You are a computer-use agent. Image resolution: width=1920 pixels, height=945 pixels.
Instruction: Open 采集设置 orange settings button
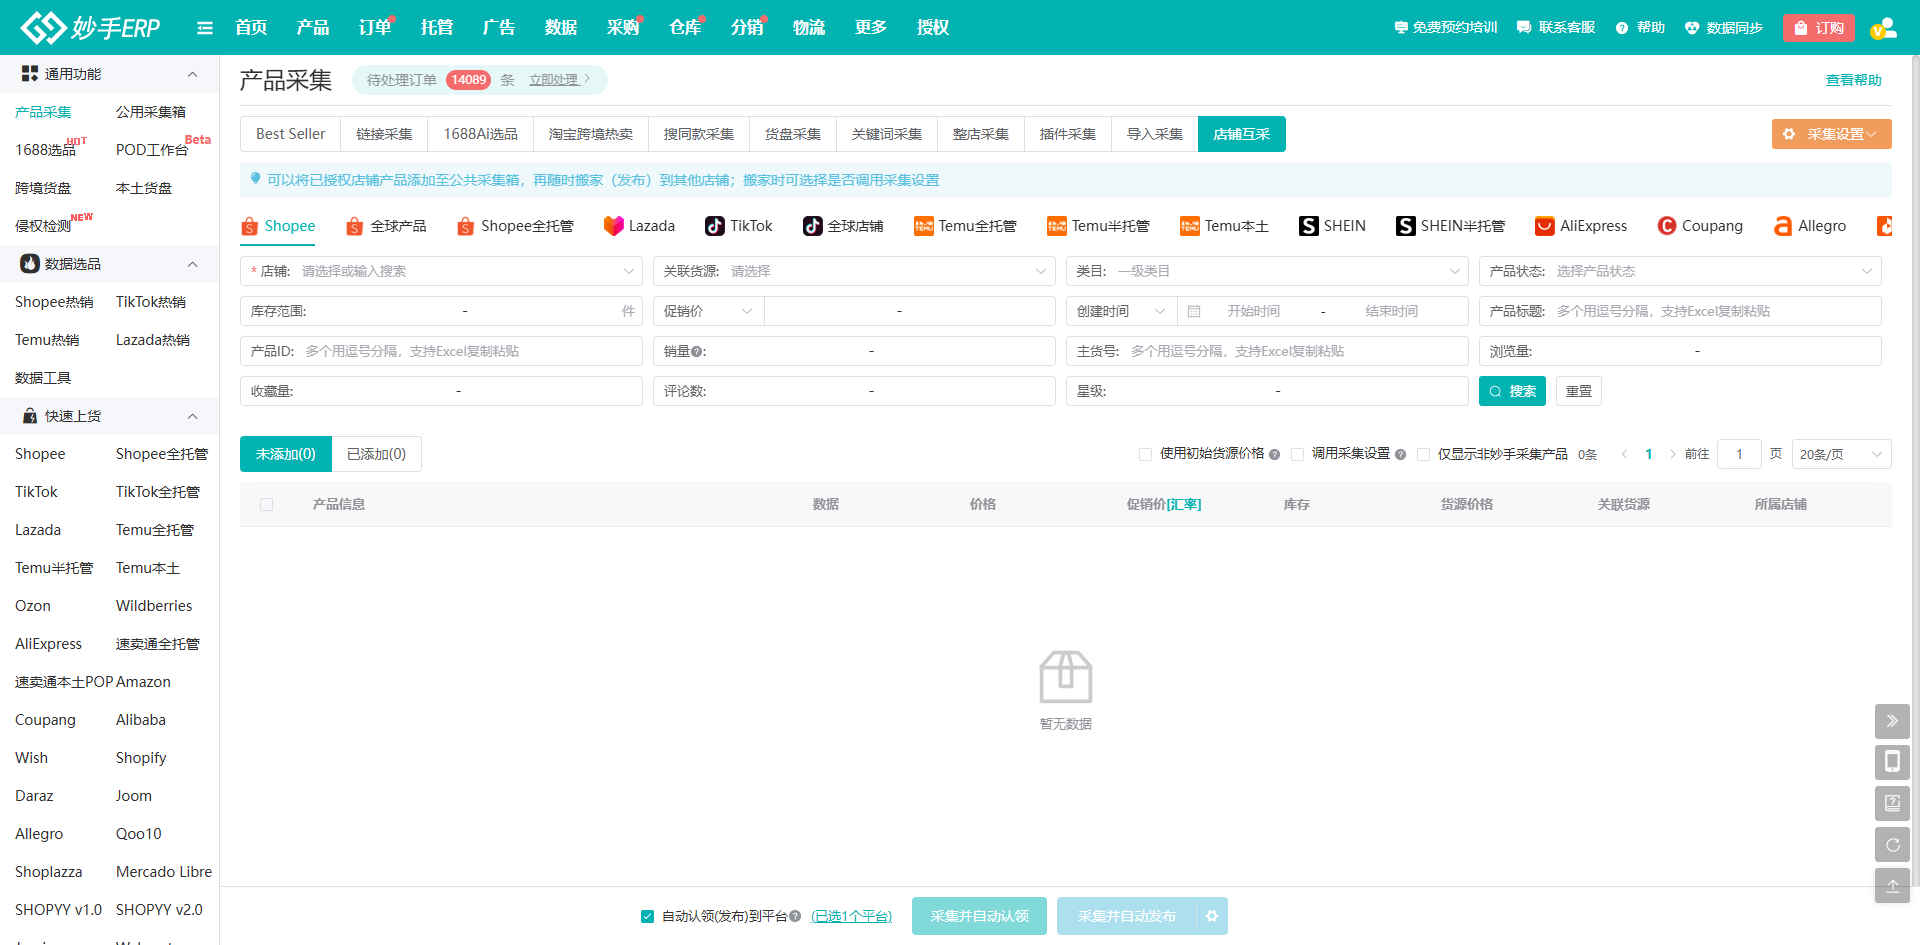point(1831,134)
